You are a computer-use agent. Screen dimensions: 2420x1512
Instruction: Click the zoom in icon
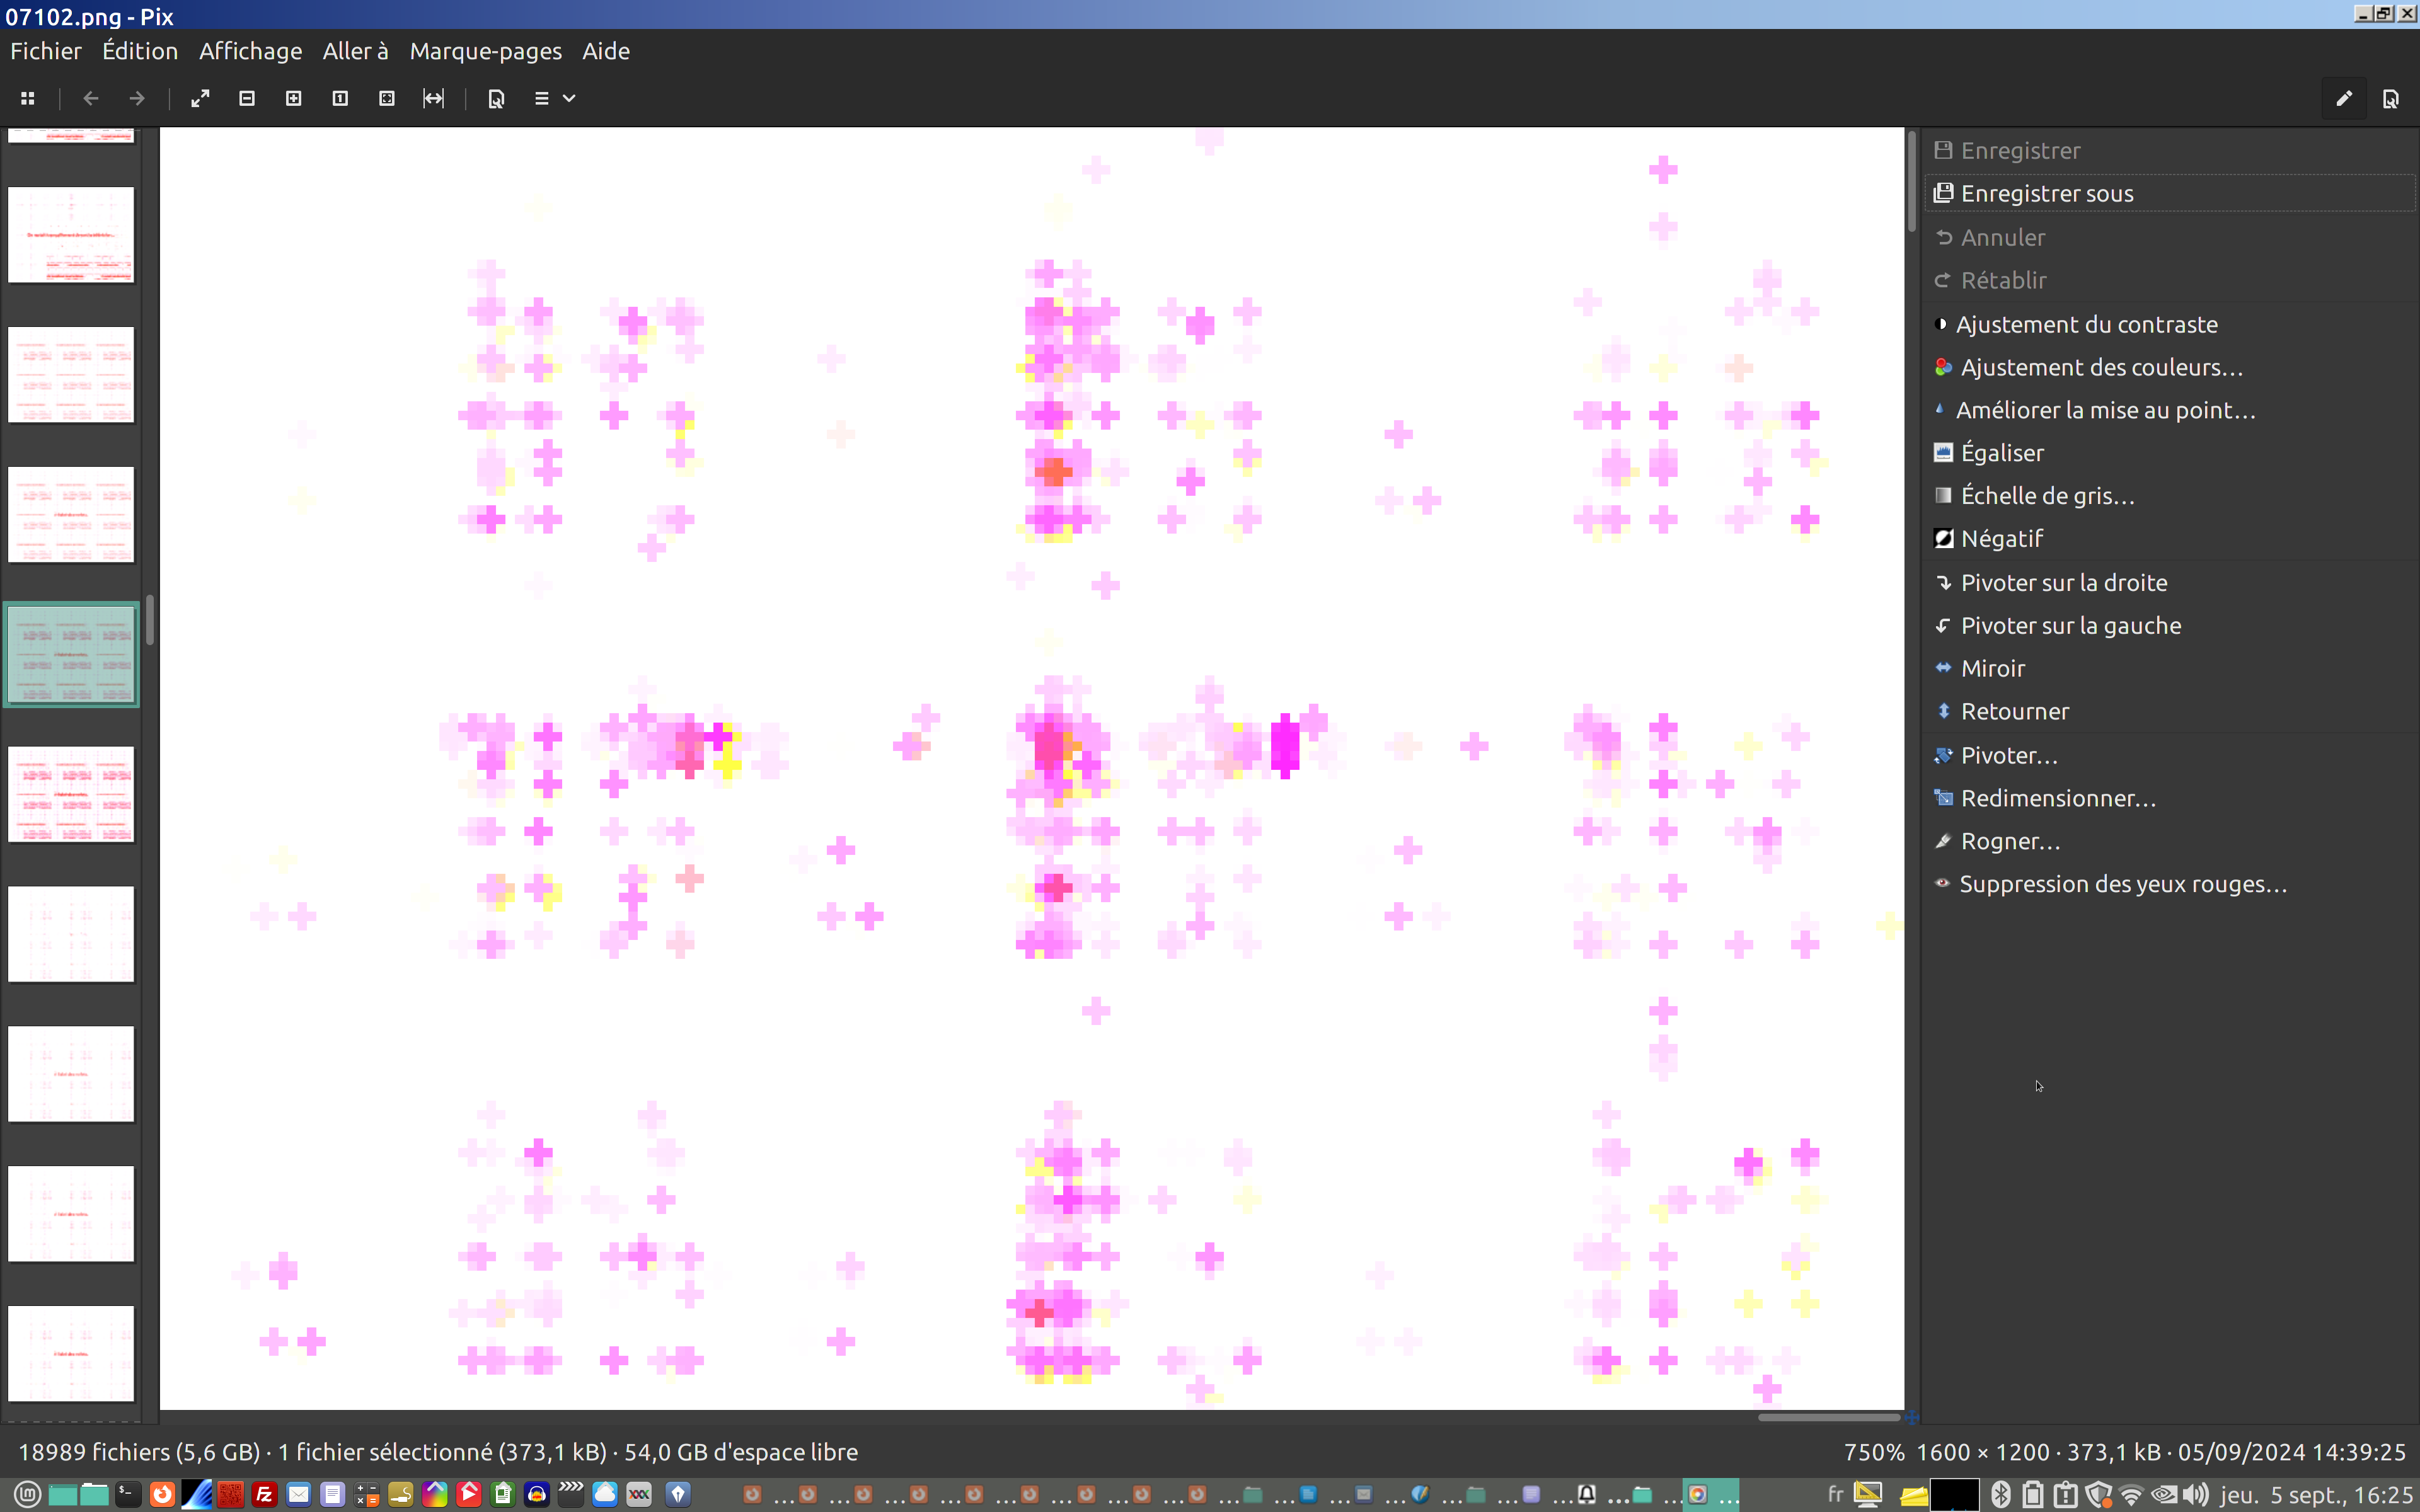tap(293, 98)
